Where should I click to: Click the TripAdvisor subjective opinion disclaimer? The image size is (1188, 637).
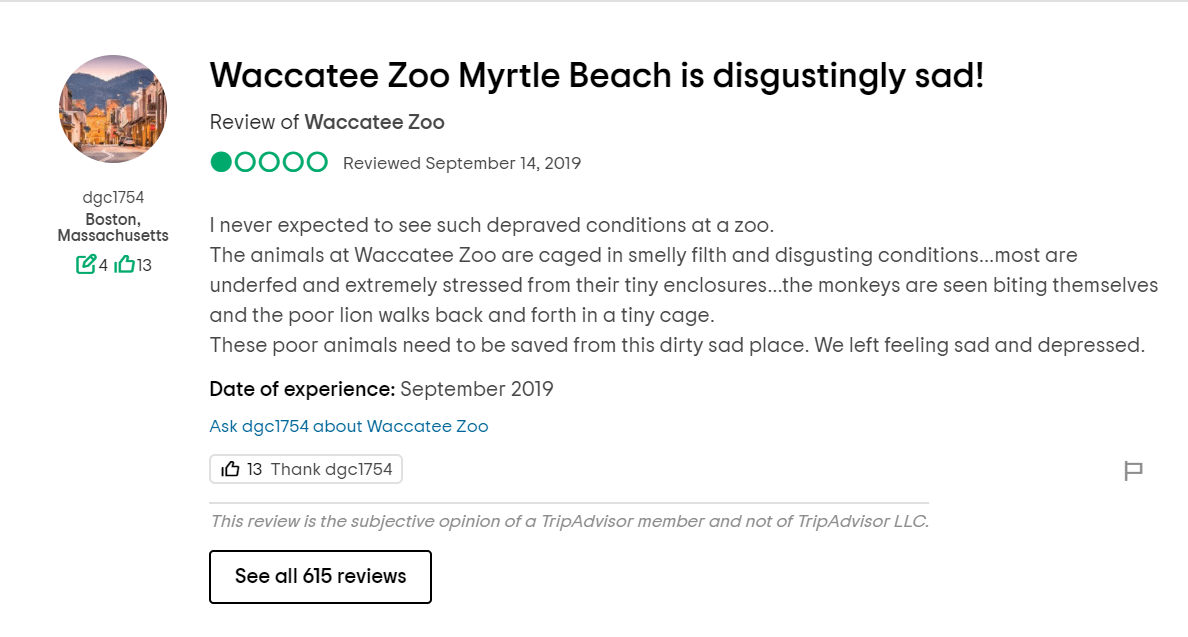click(x=569, y=521)
